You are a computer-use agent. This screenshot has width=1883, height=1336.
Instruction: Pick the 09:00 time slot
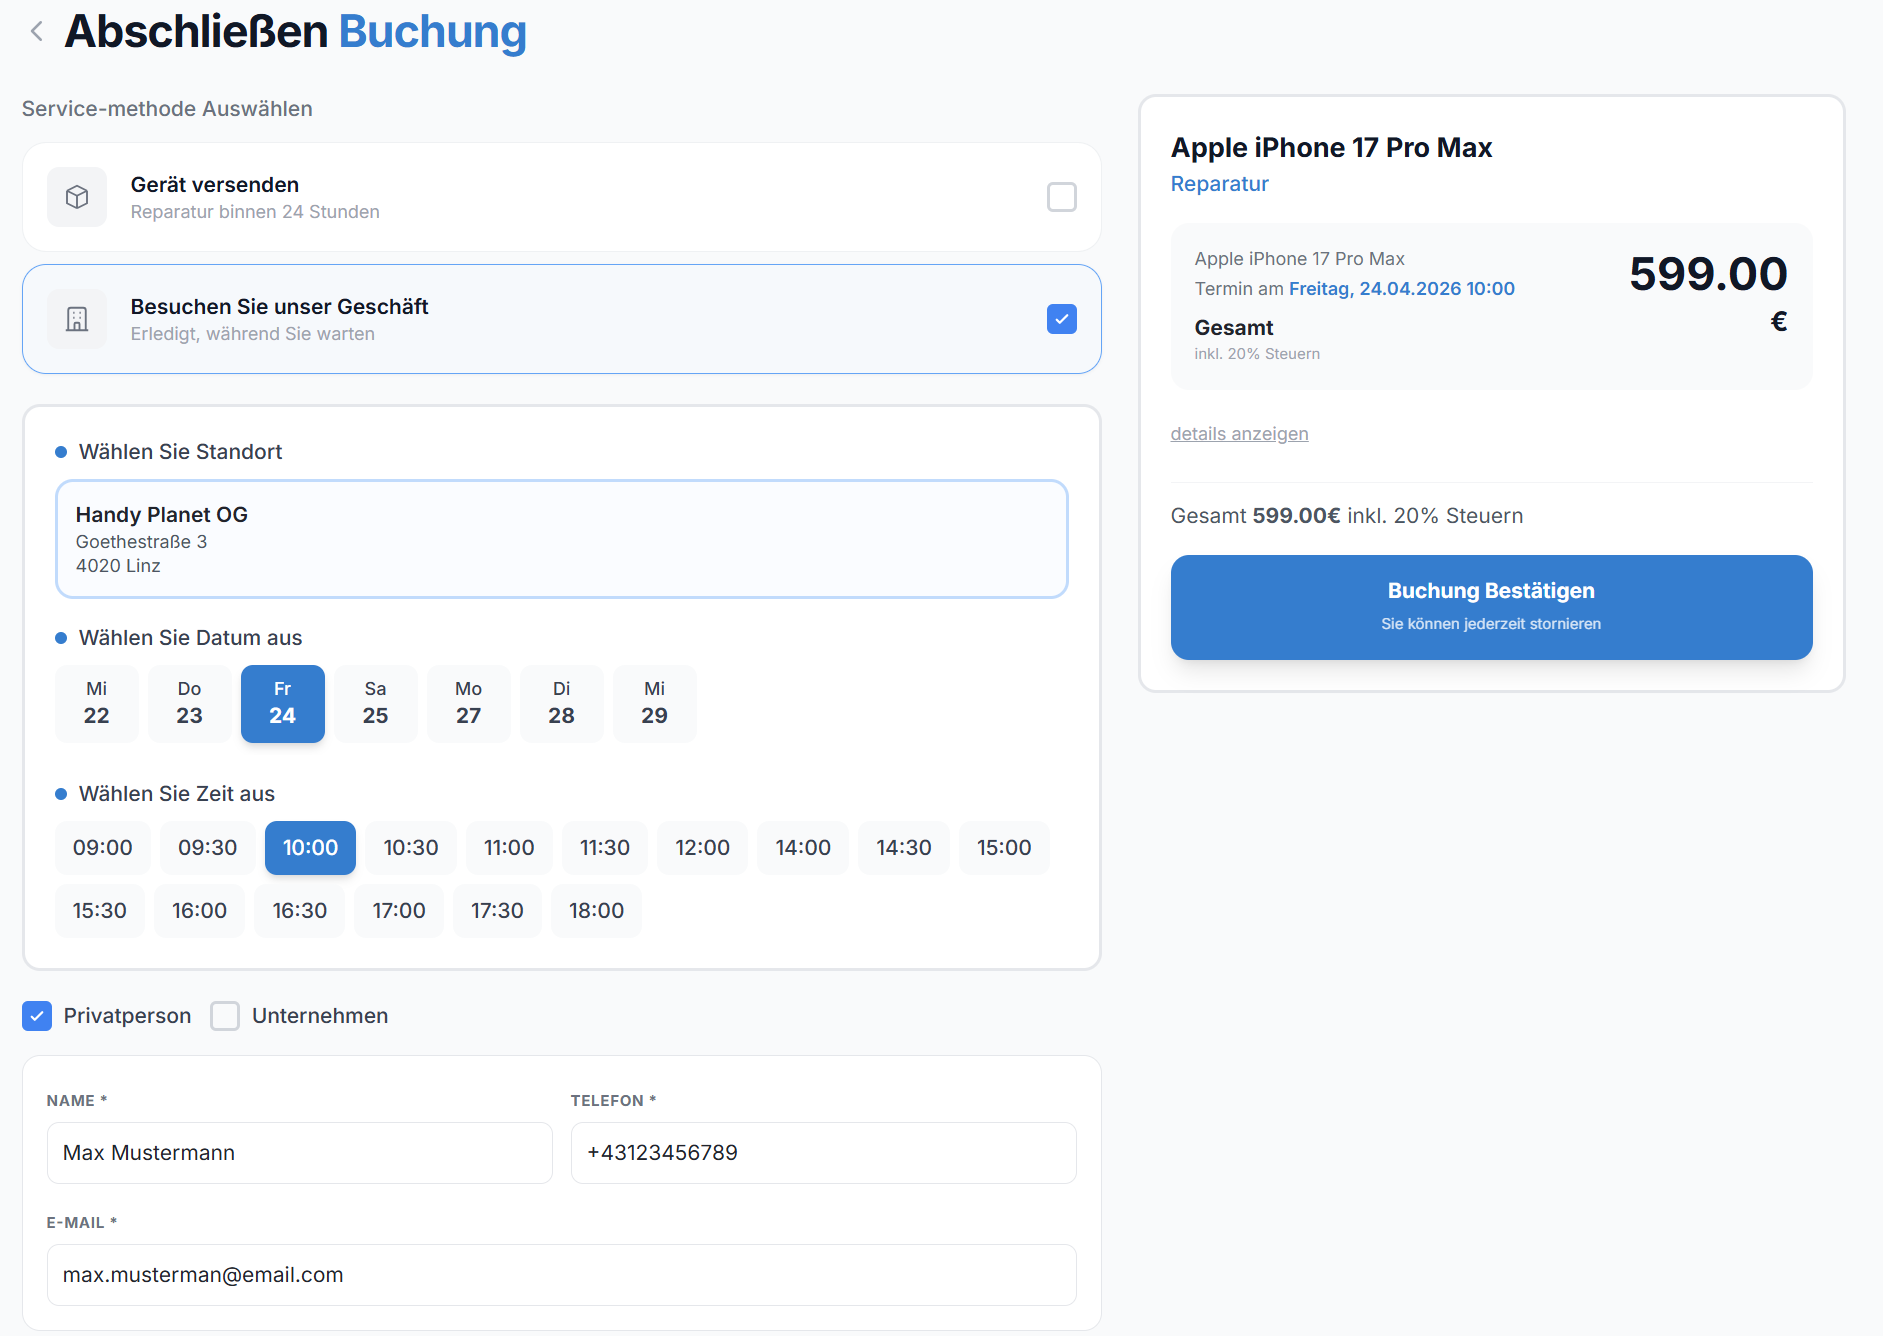click(x=103, y=848)
